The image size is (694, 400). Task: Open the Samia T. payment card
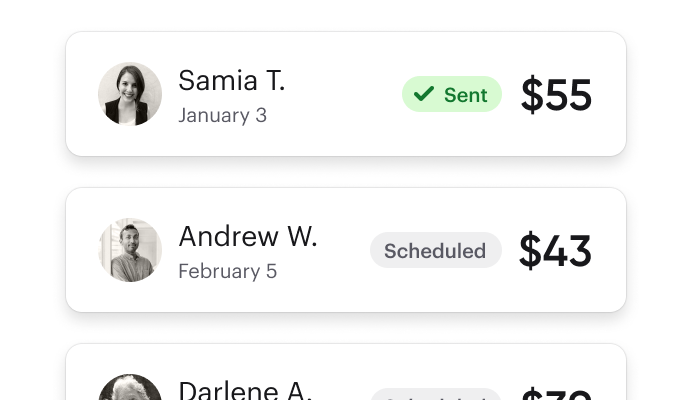346,94
